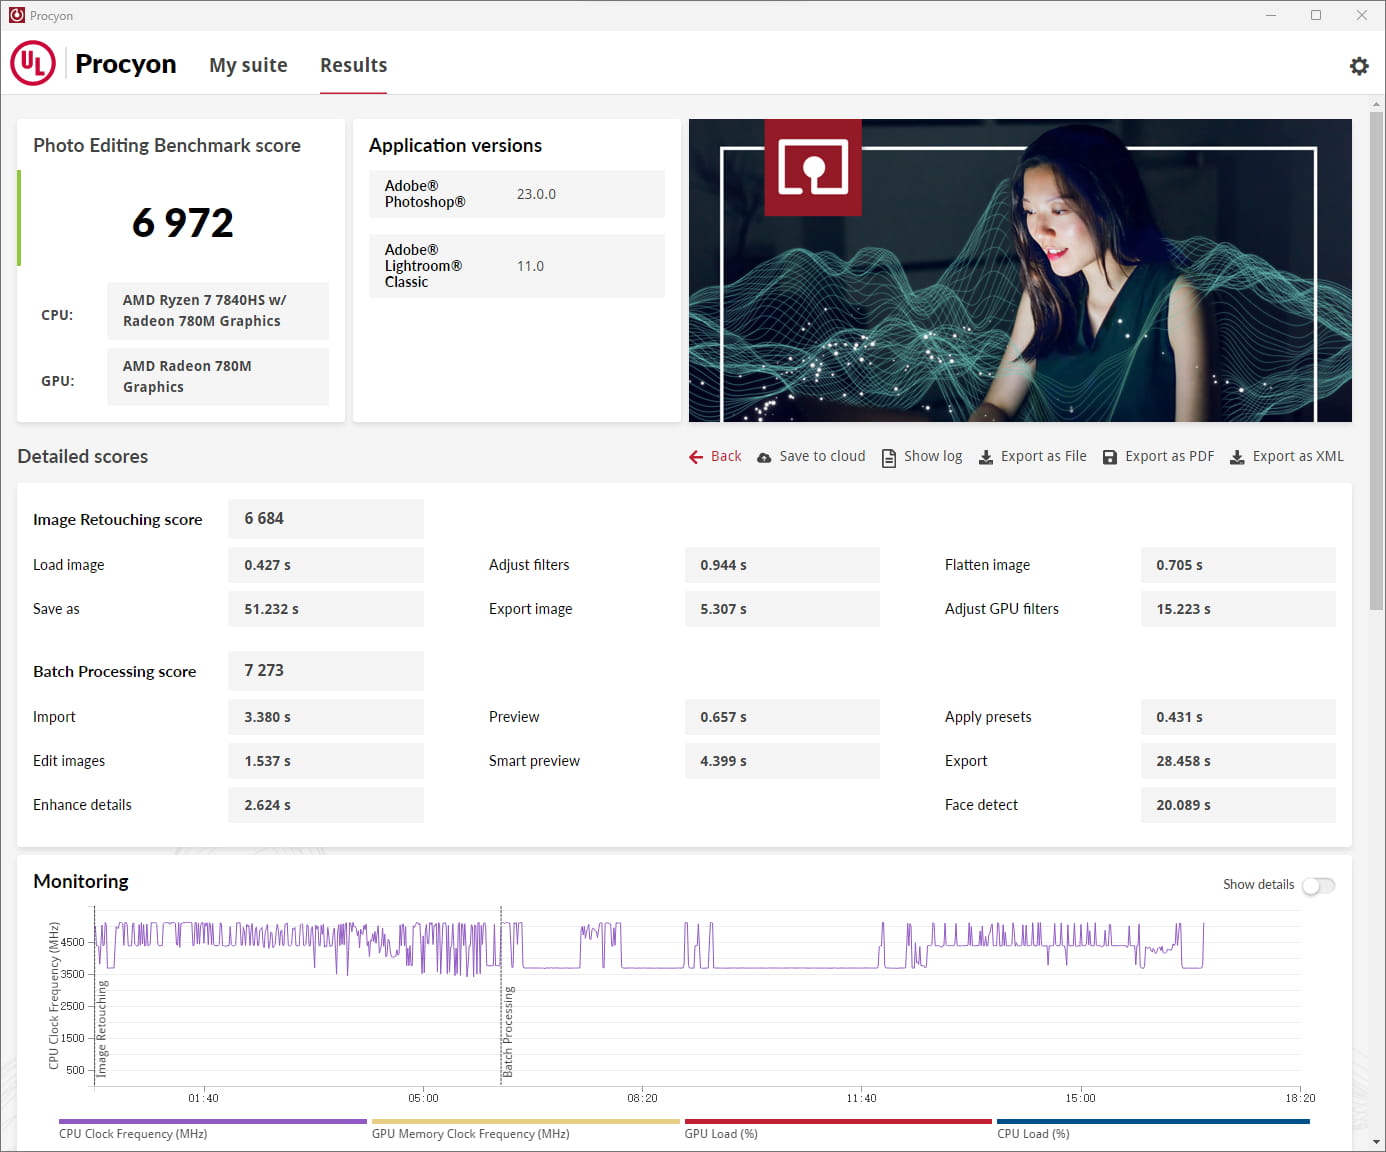Click the UL Procyon logo
The height and width of the screenshot is (1152, 1386).
pos(33,63)
